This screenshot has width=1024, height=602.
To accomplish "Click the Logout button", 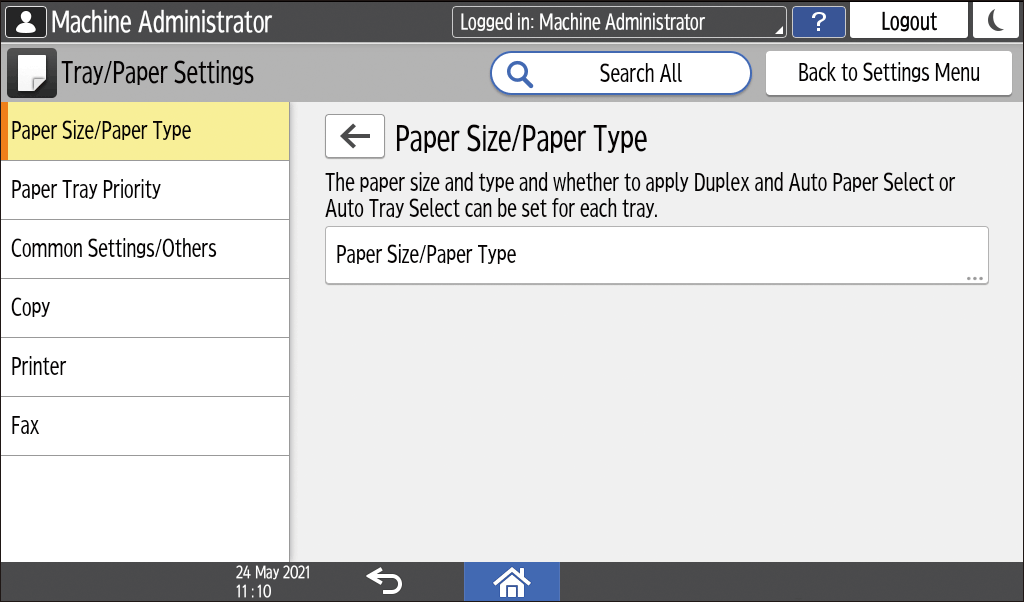I will coord(908,21).
